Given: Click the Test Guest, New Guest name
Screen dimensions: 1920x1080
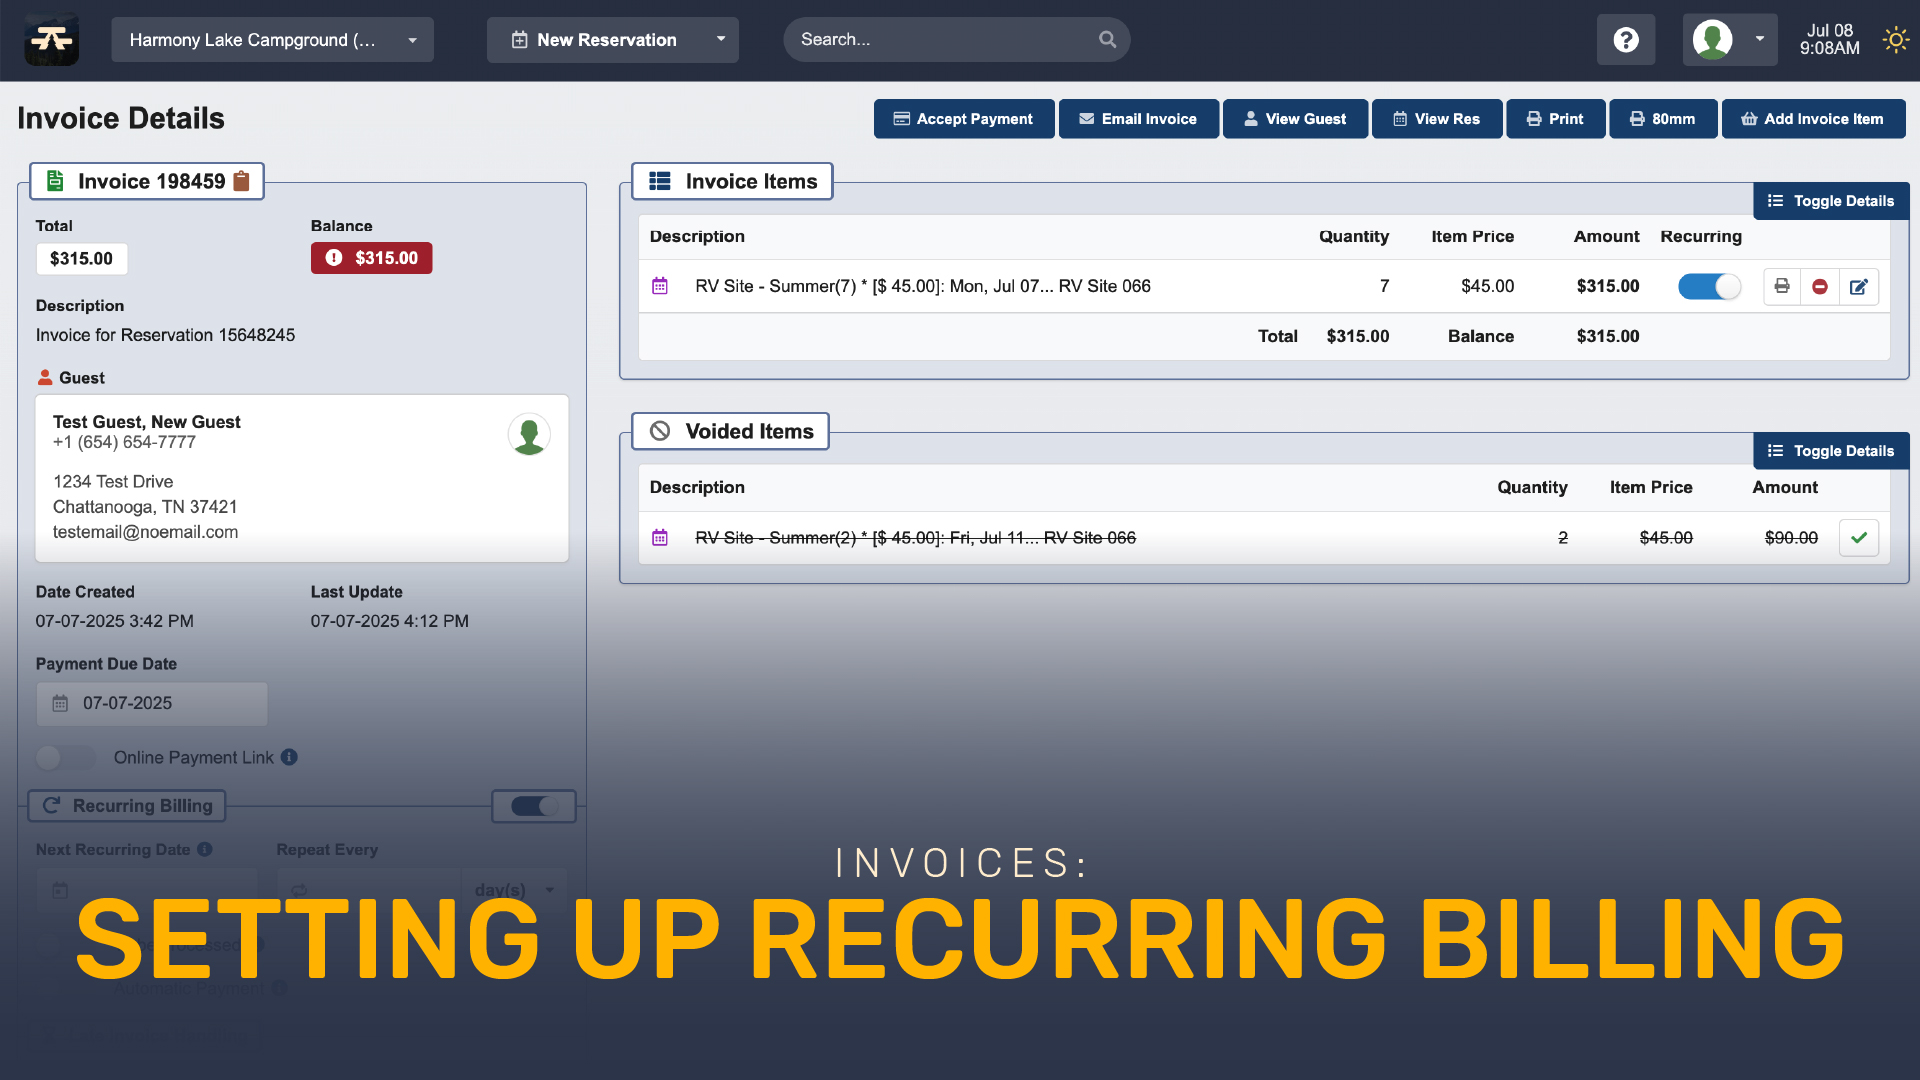Looking at the screenshot, I should pyautogui.click(x=147, y=422).
